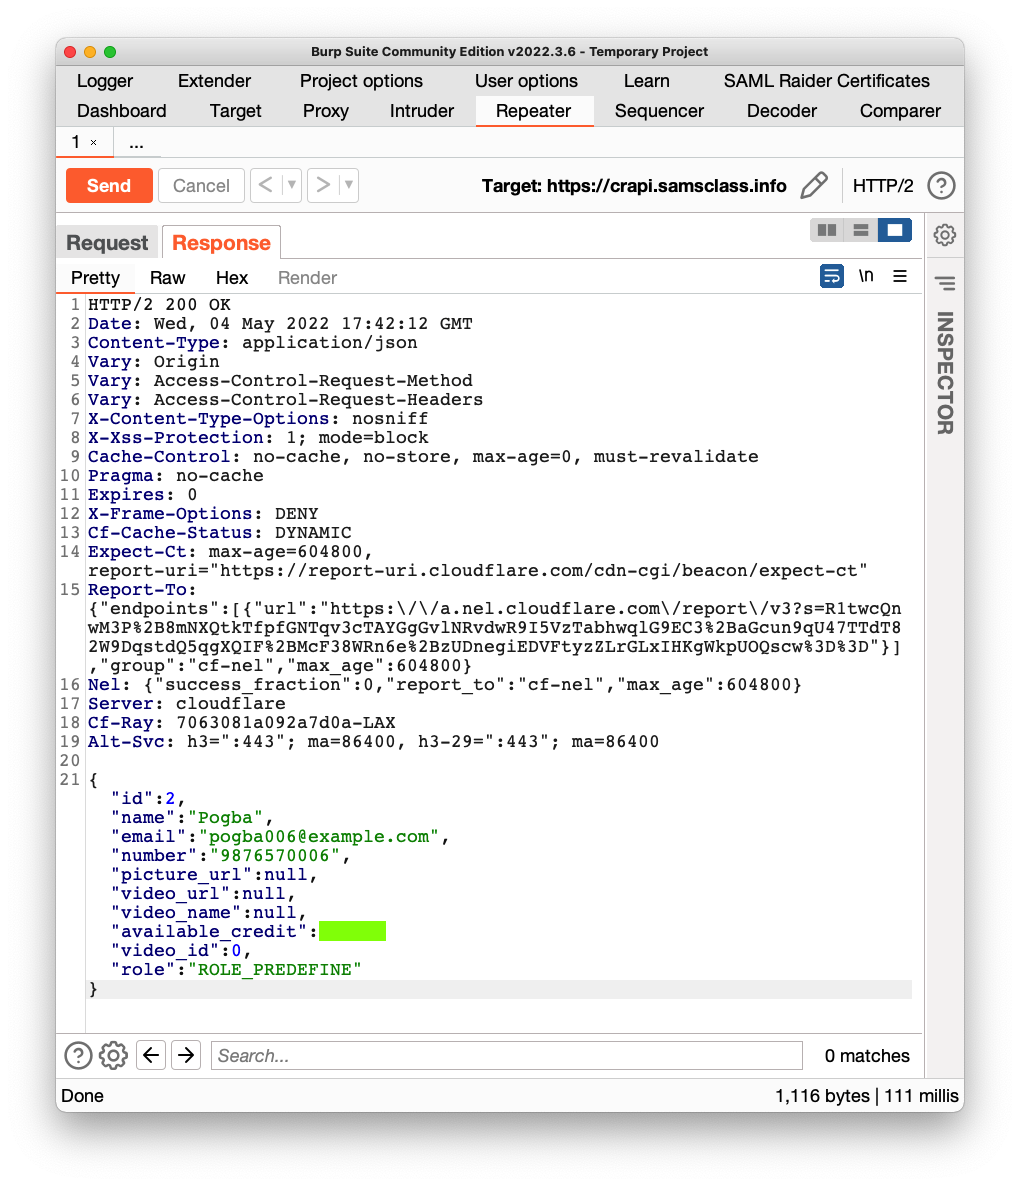Screen dimensions: 1020x1186
Task: Open the Comparer tab
Action: coord(900,111)
